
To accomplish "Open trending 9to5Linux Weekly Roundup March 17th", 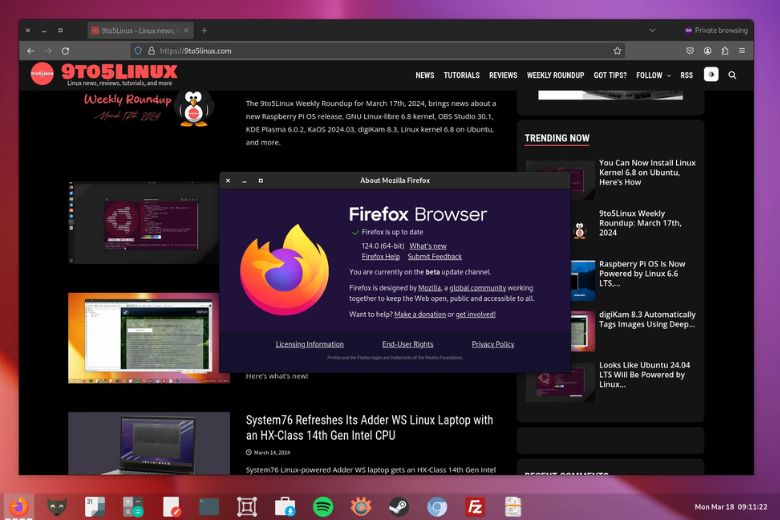I will (640, 223).
